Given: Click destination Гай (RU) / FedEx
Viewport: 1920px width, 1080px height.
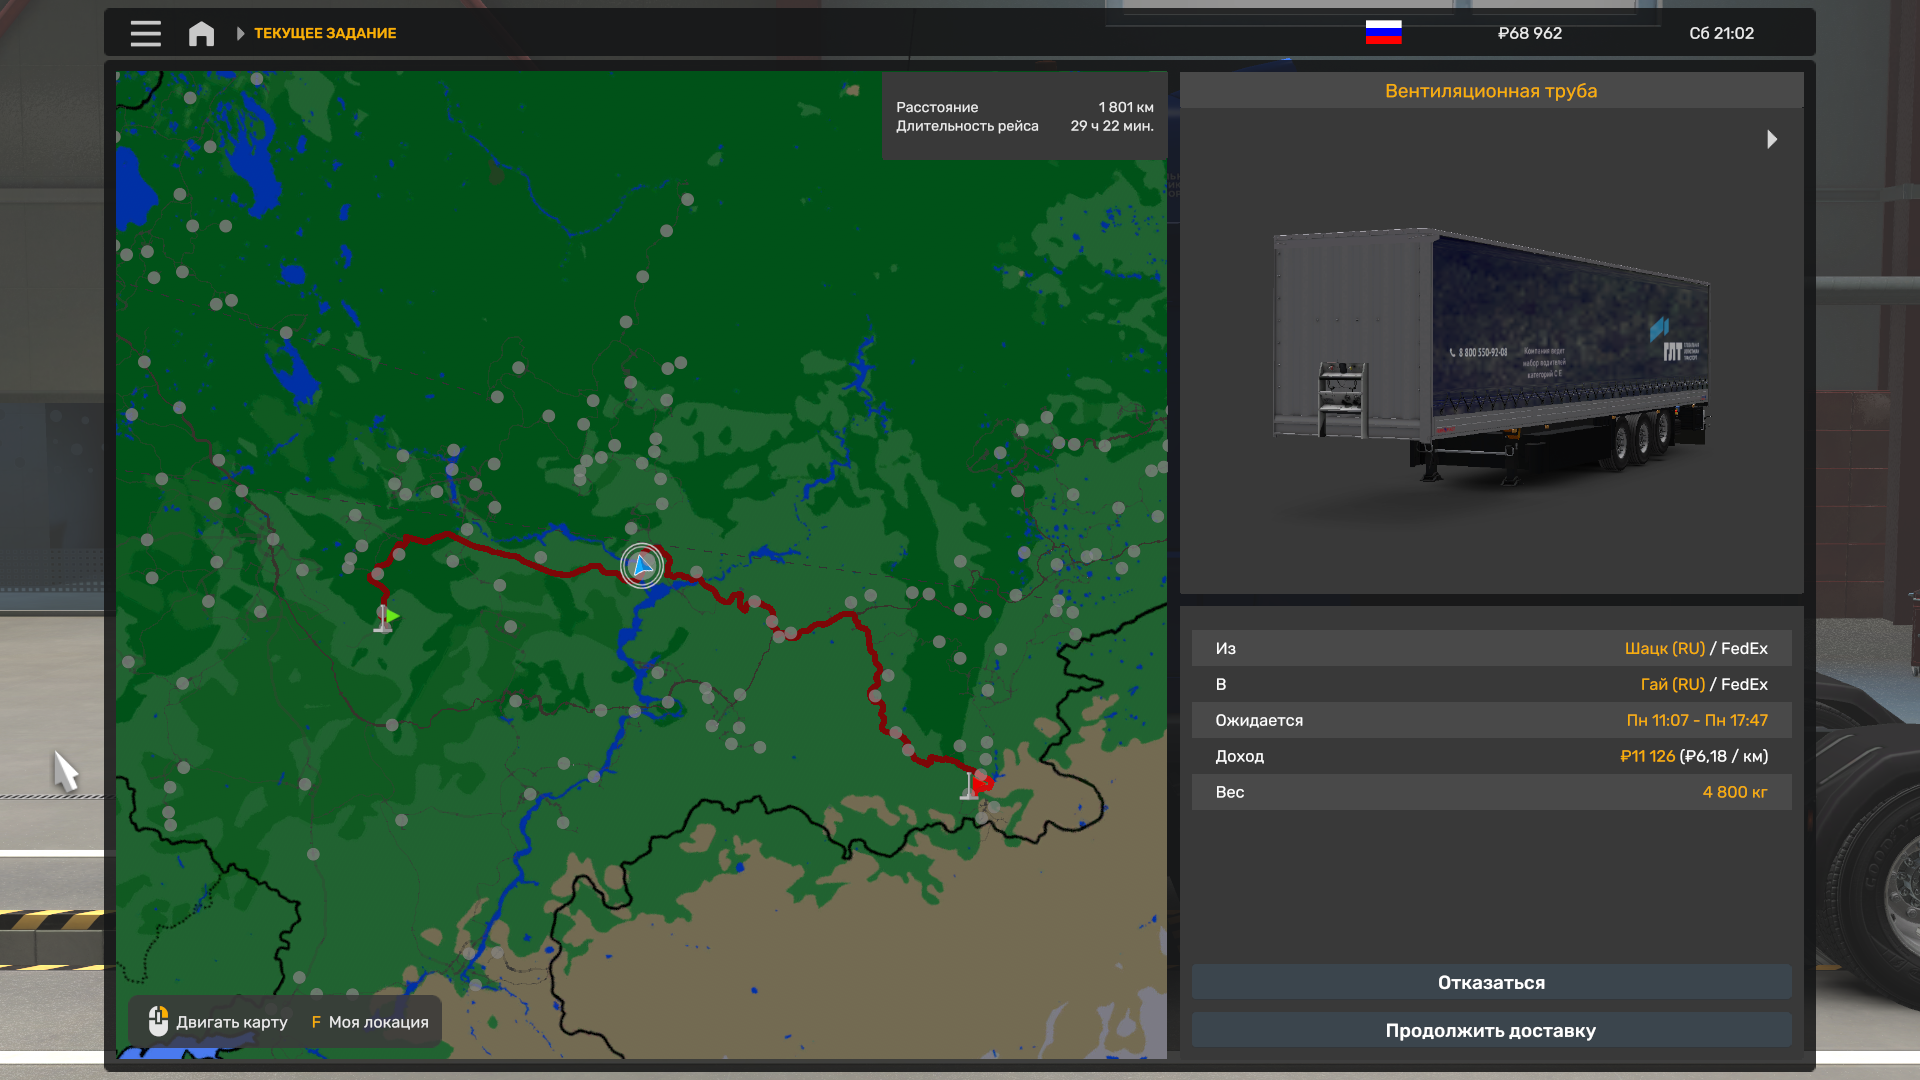Looking at the screenshot, I should click(1704, 684).
